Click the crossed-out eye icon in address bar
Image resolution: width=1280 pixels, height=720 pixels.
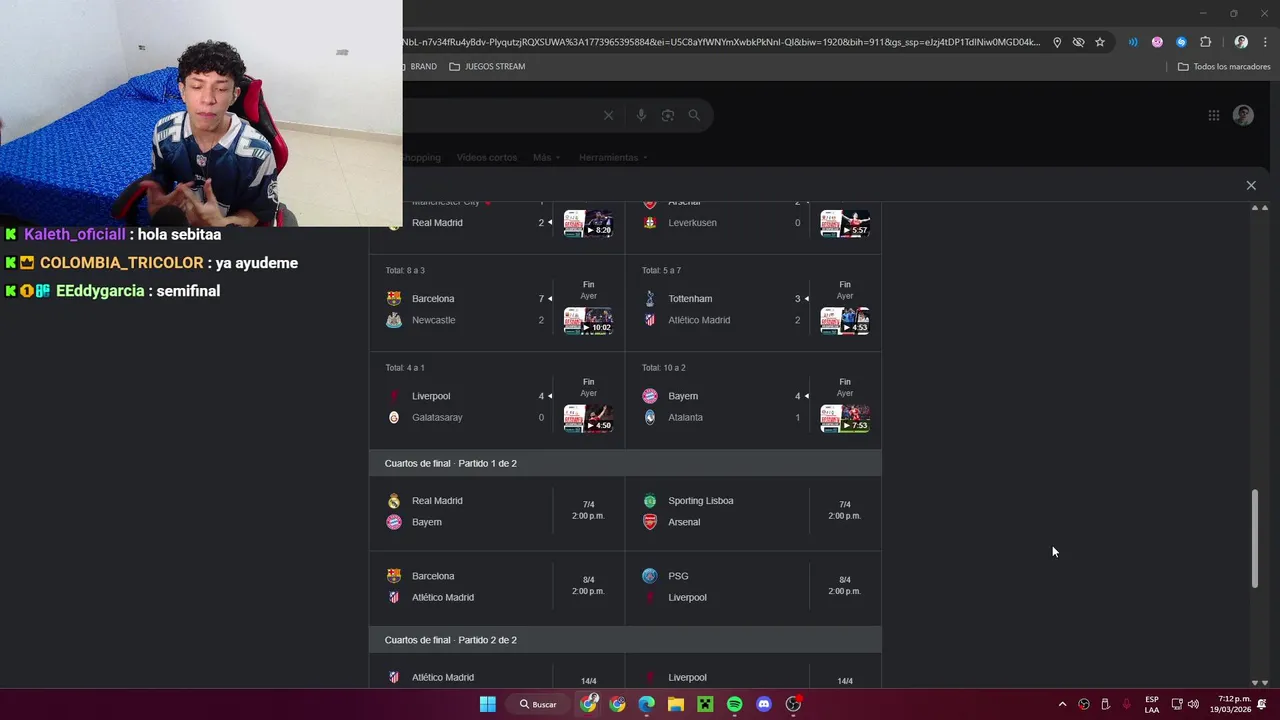(1078, 42)
